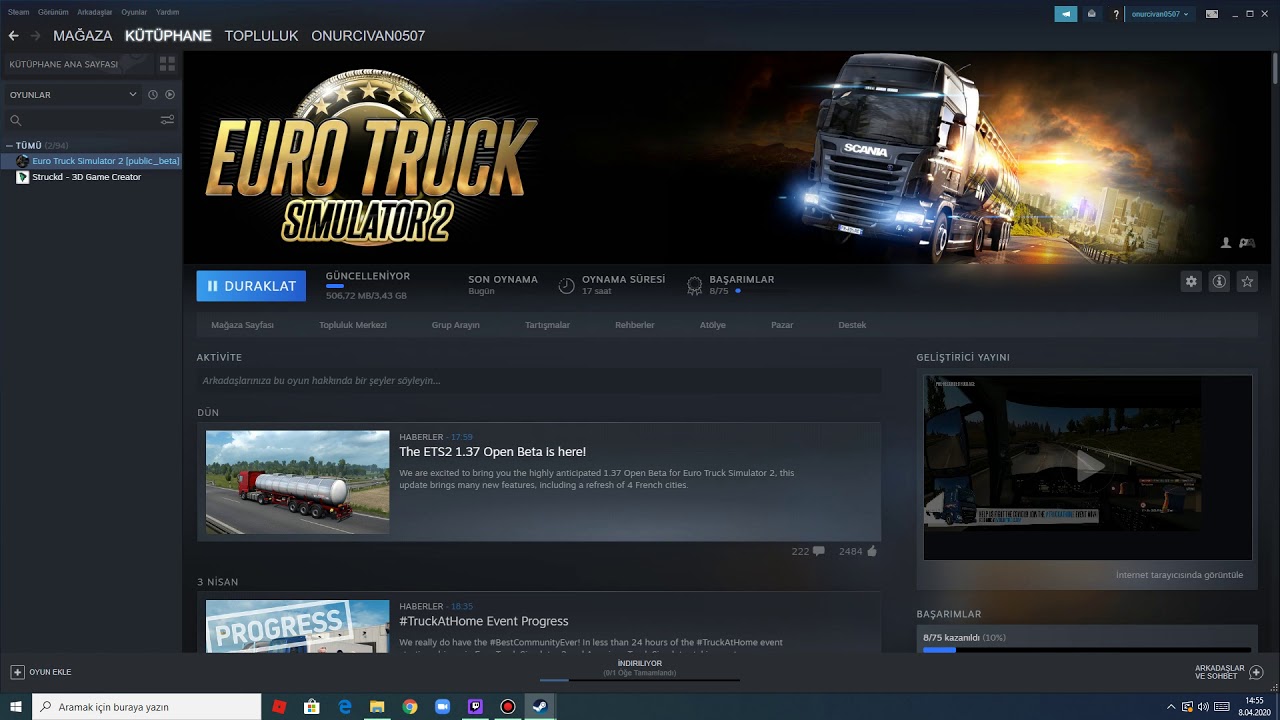Open Topluluk Merkezi link

(x=353, y=325)
